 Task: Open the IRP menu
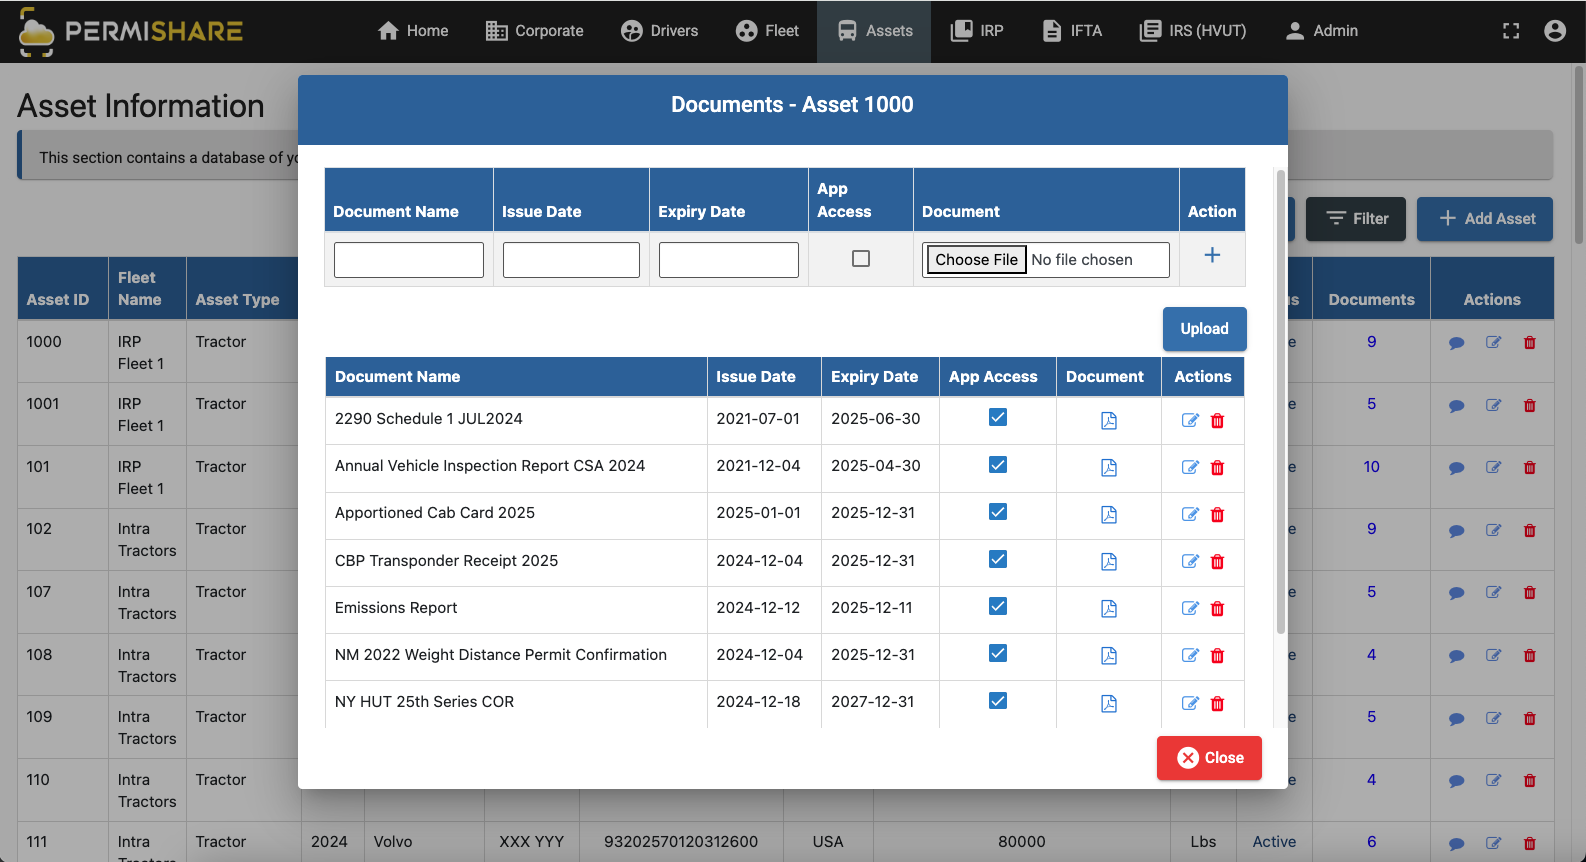point(977,31)
